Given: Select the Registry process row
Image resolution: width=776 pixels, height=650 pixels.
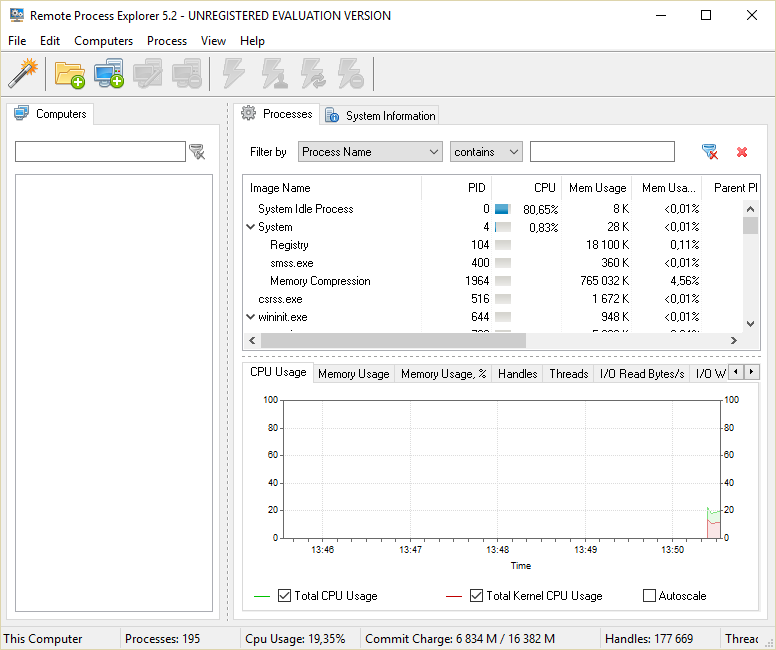Looking at the screenshot, I should [x=492, y=245].
